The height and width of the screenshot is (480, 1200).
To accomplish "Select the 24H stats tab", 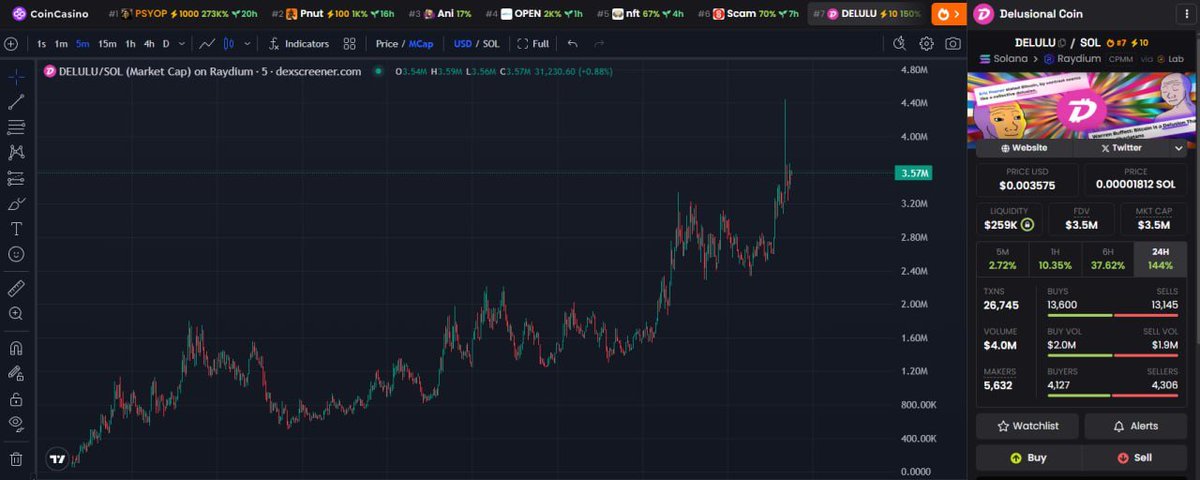I will pyautogui.click(x=1161, y=259).
